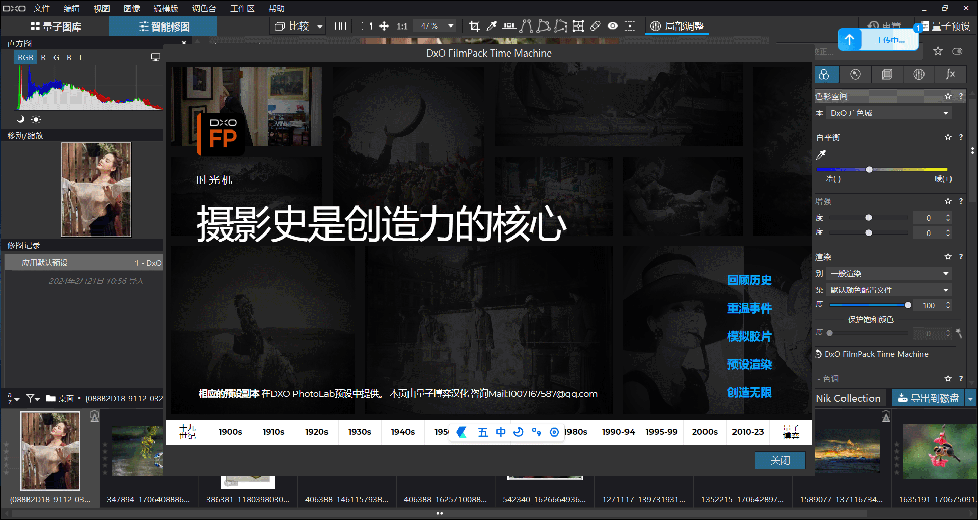Click DxO FP logo in Time Machine
978x520 pixels.
pyautogui.click(x=220, y=133)
